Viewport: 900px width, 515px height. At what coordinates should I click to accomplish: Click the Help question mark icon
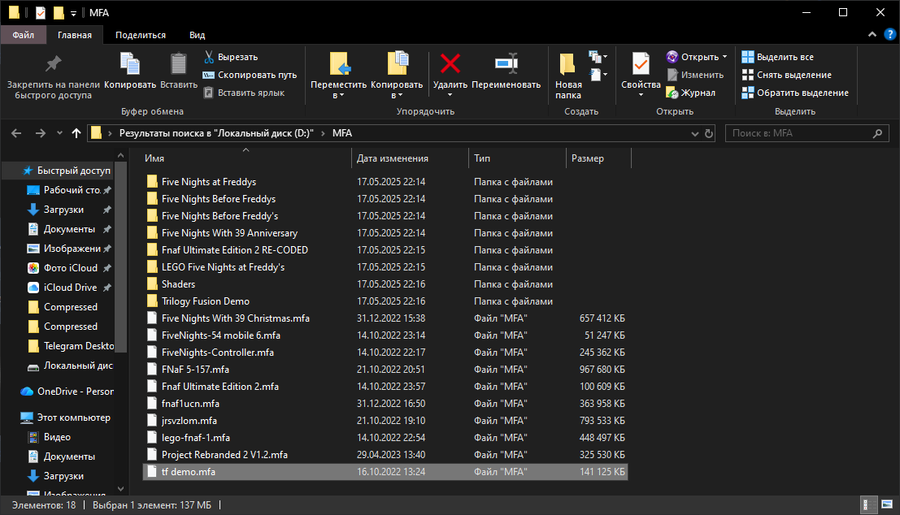coord(890,34)
